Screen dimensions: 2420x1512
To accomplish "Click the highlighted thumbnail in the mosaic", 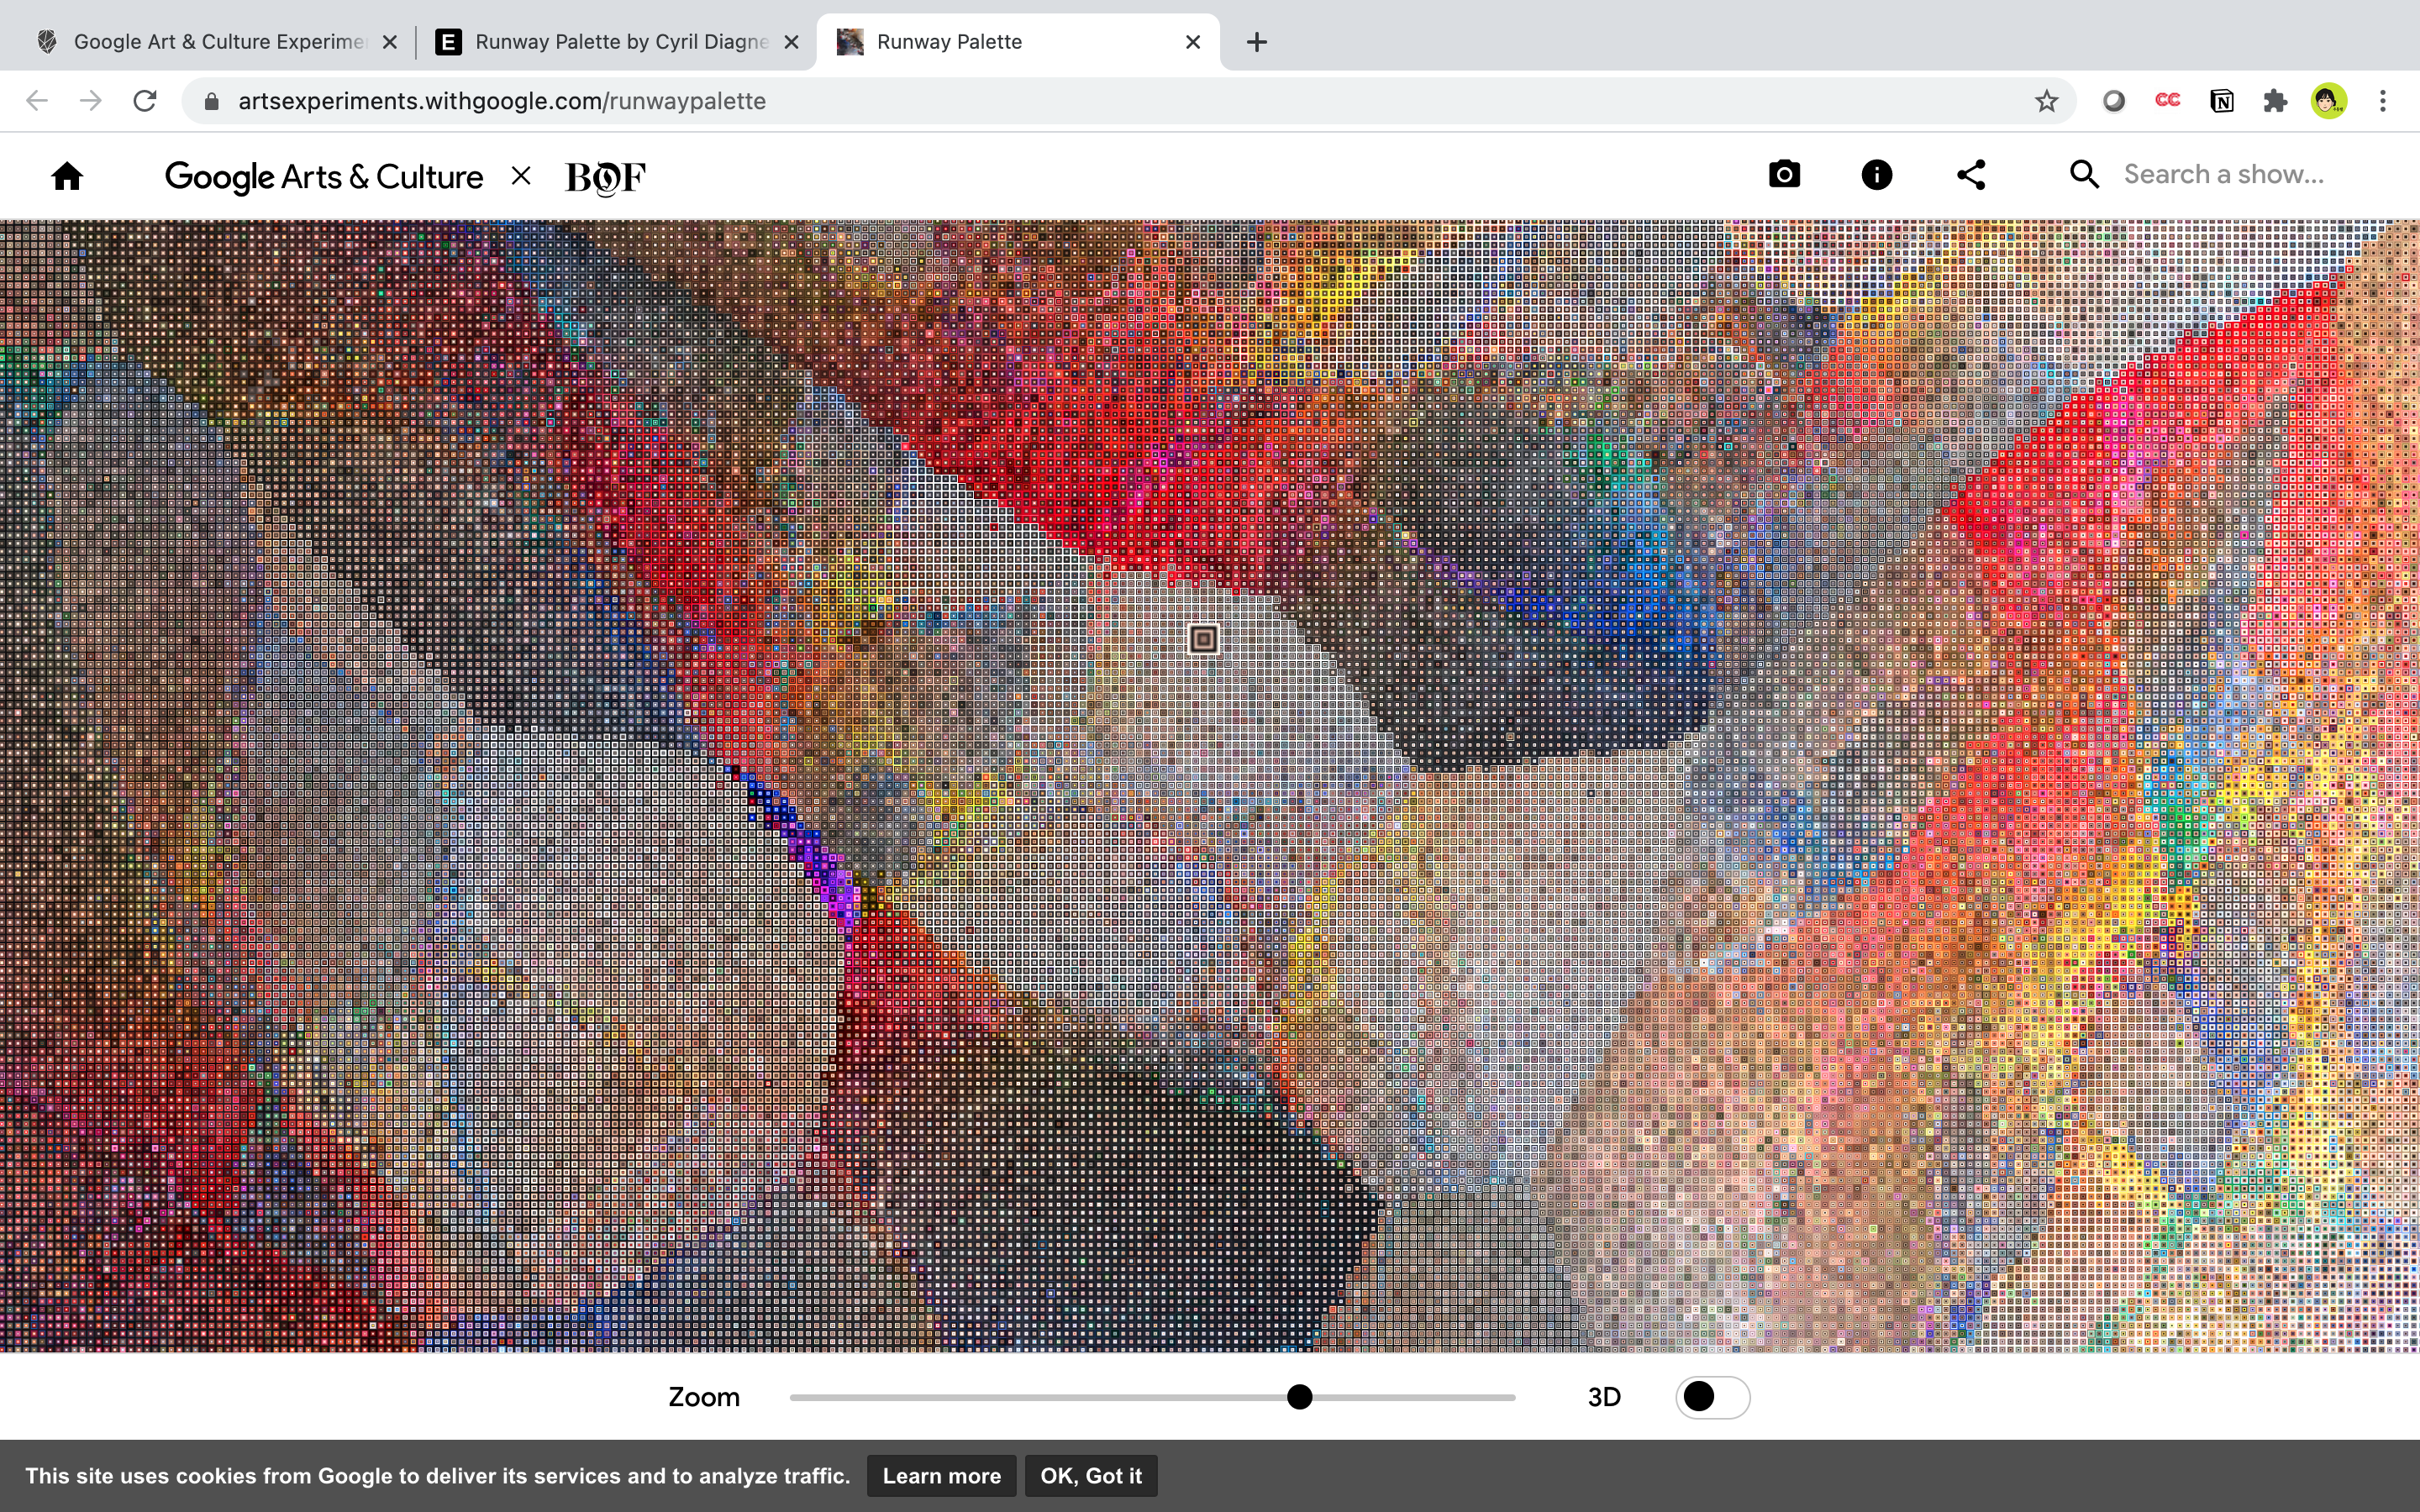I will [x=1204, y=639].
